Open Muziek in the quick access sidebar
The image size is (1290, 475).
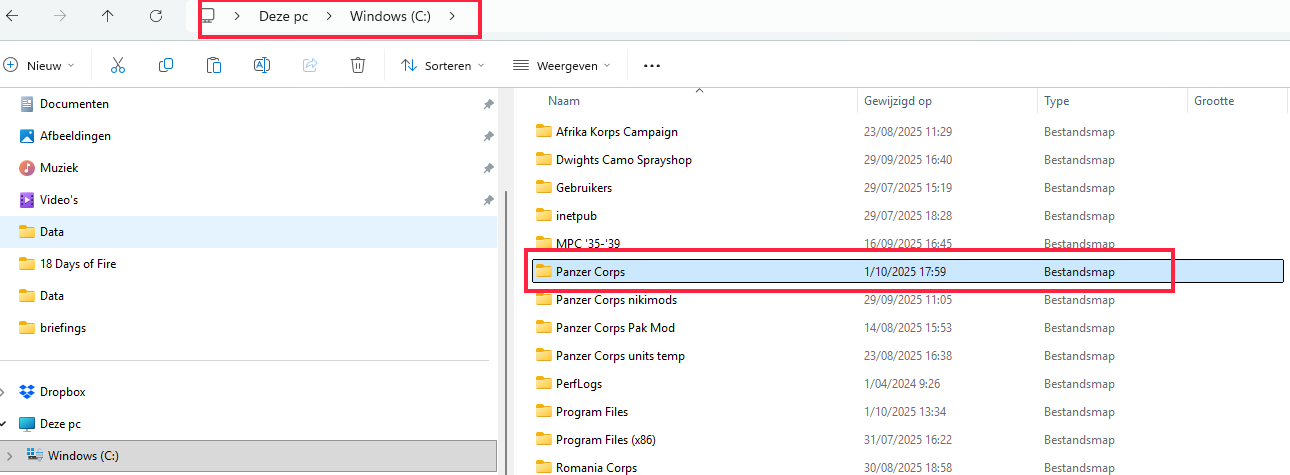click(59, 168)
